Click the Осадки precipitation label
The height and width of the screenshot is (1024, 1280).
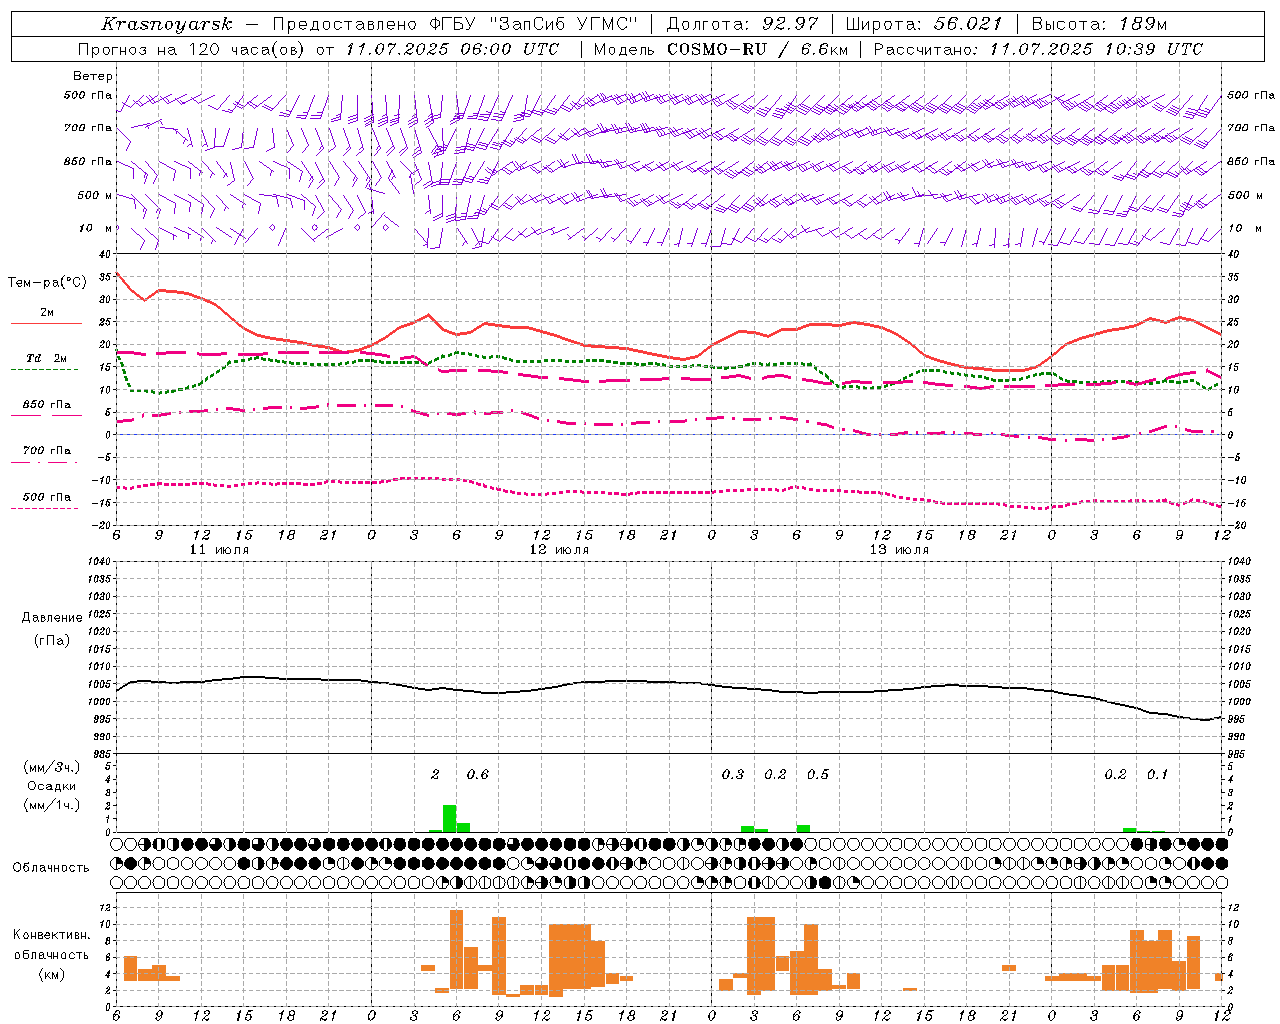(x=51, y=786)
